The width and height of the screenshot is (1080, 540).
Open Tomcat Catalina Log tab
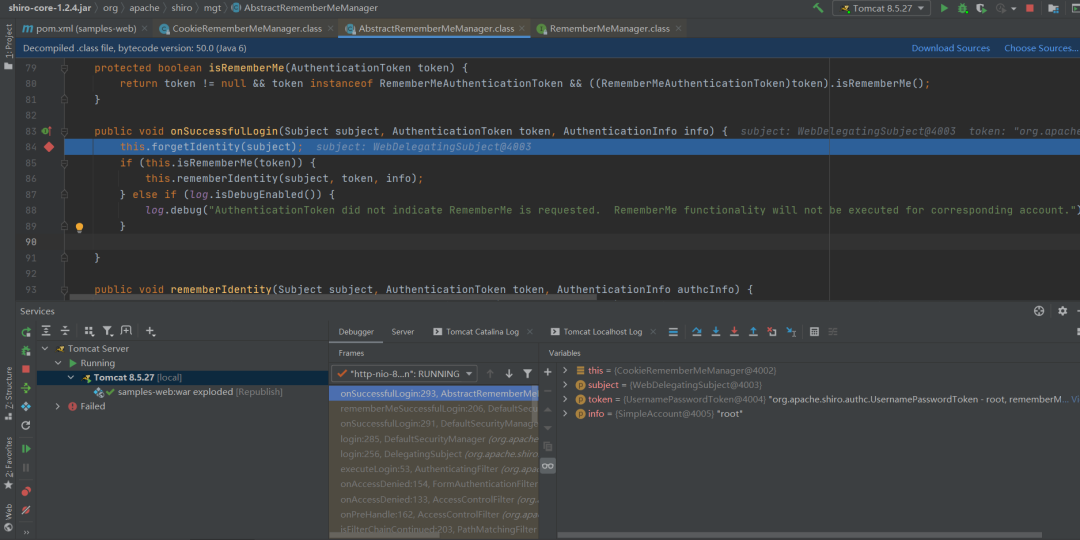click(482, 332)
